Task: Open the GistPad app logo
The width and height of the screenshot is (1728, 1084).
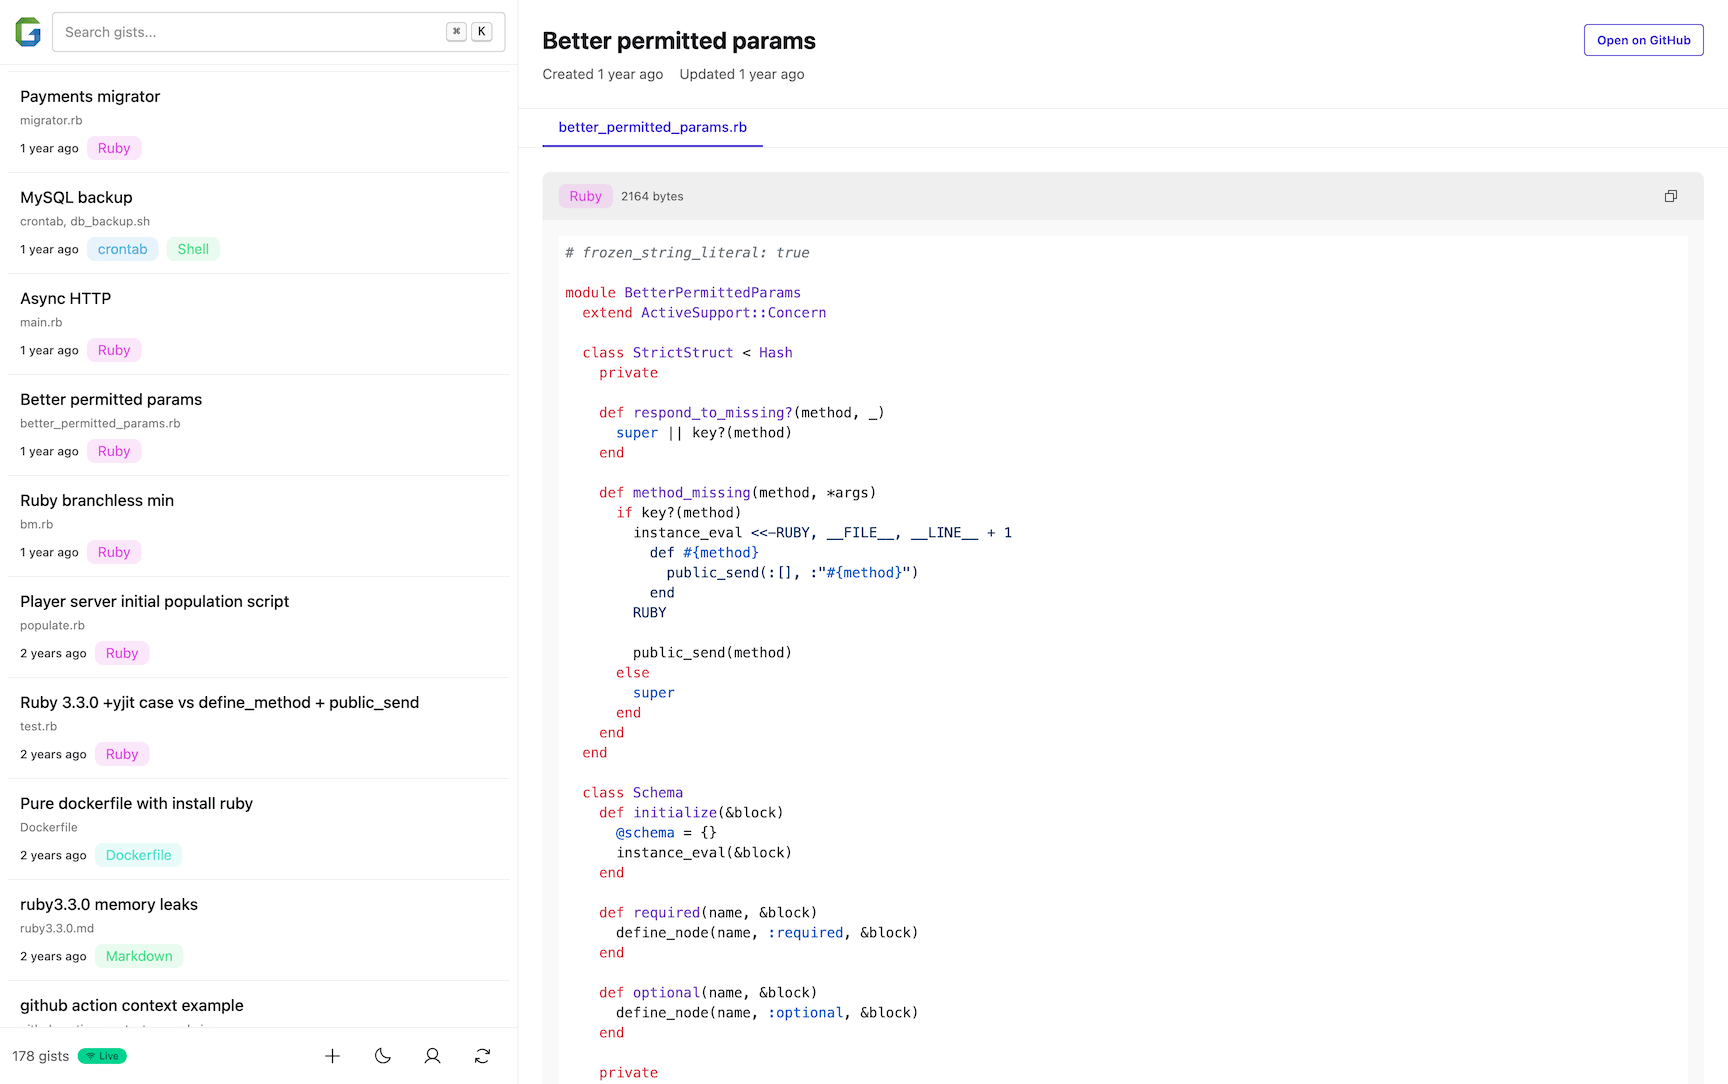Action: coord(27,31)
